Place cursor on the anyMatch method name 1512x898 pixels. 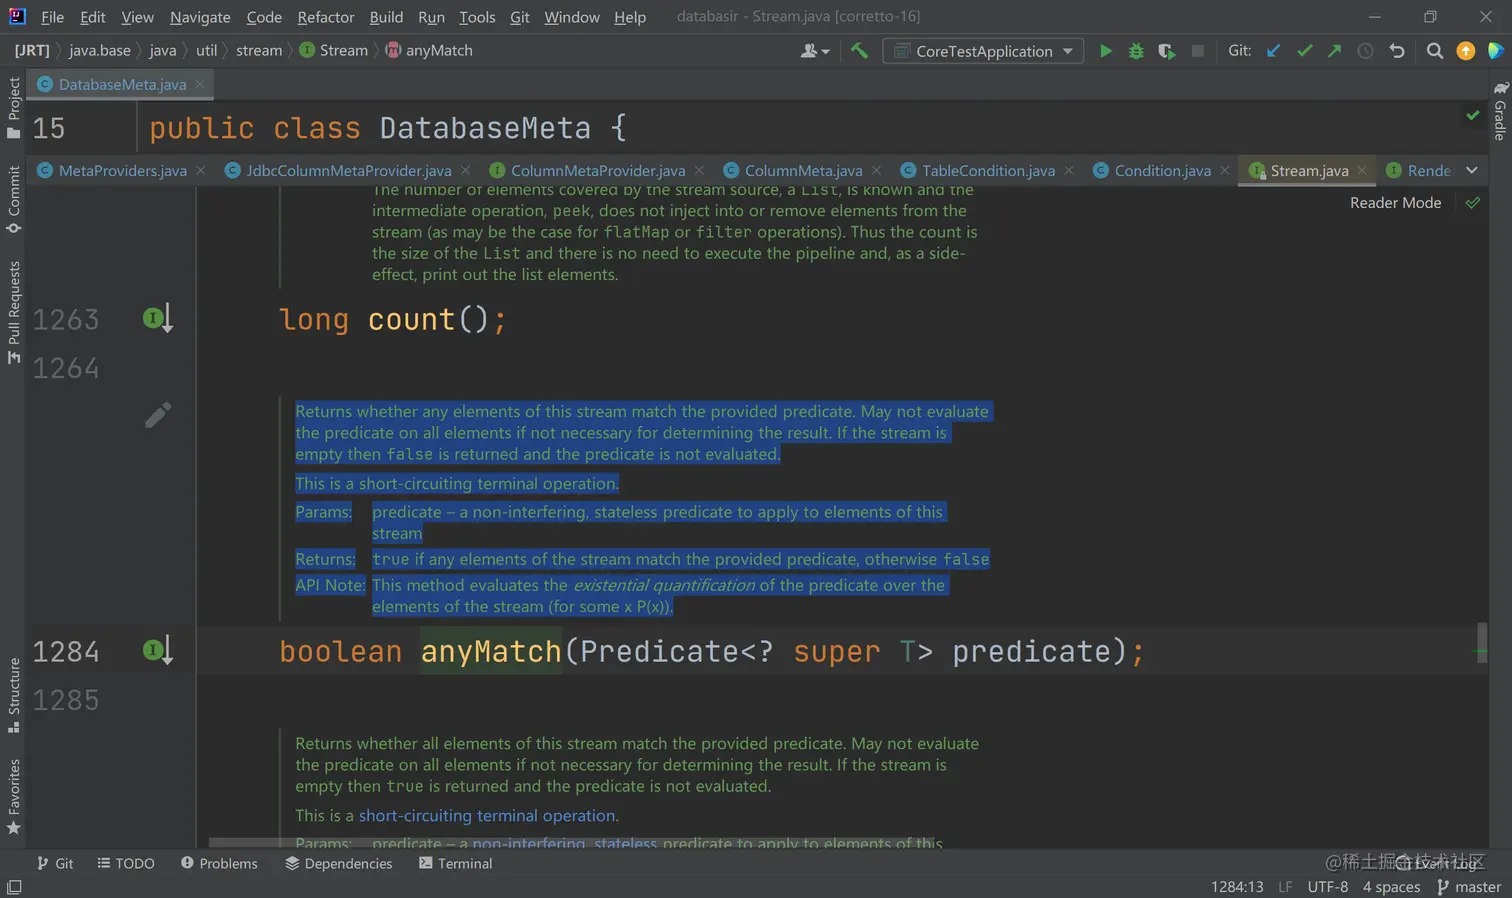491,652
